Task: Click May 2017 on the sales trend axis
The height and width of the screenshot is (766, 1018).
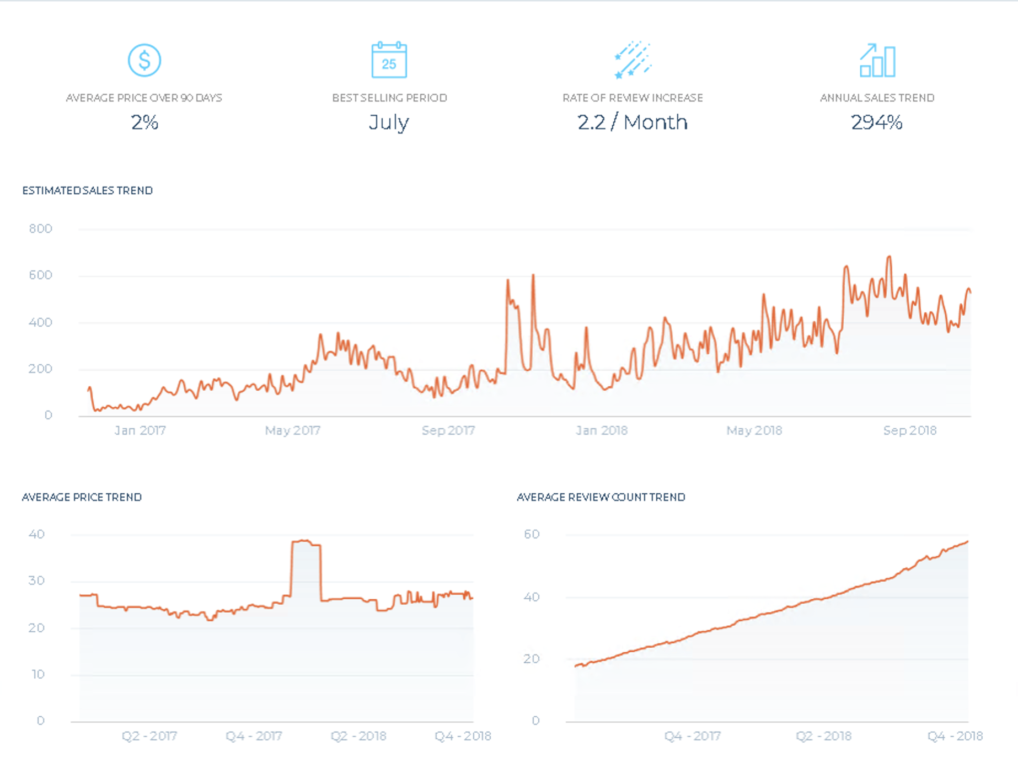Action: click(292, 431)
